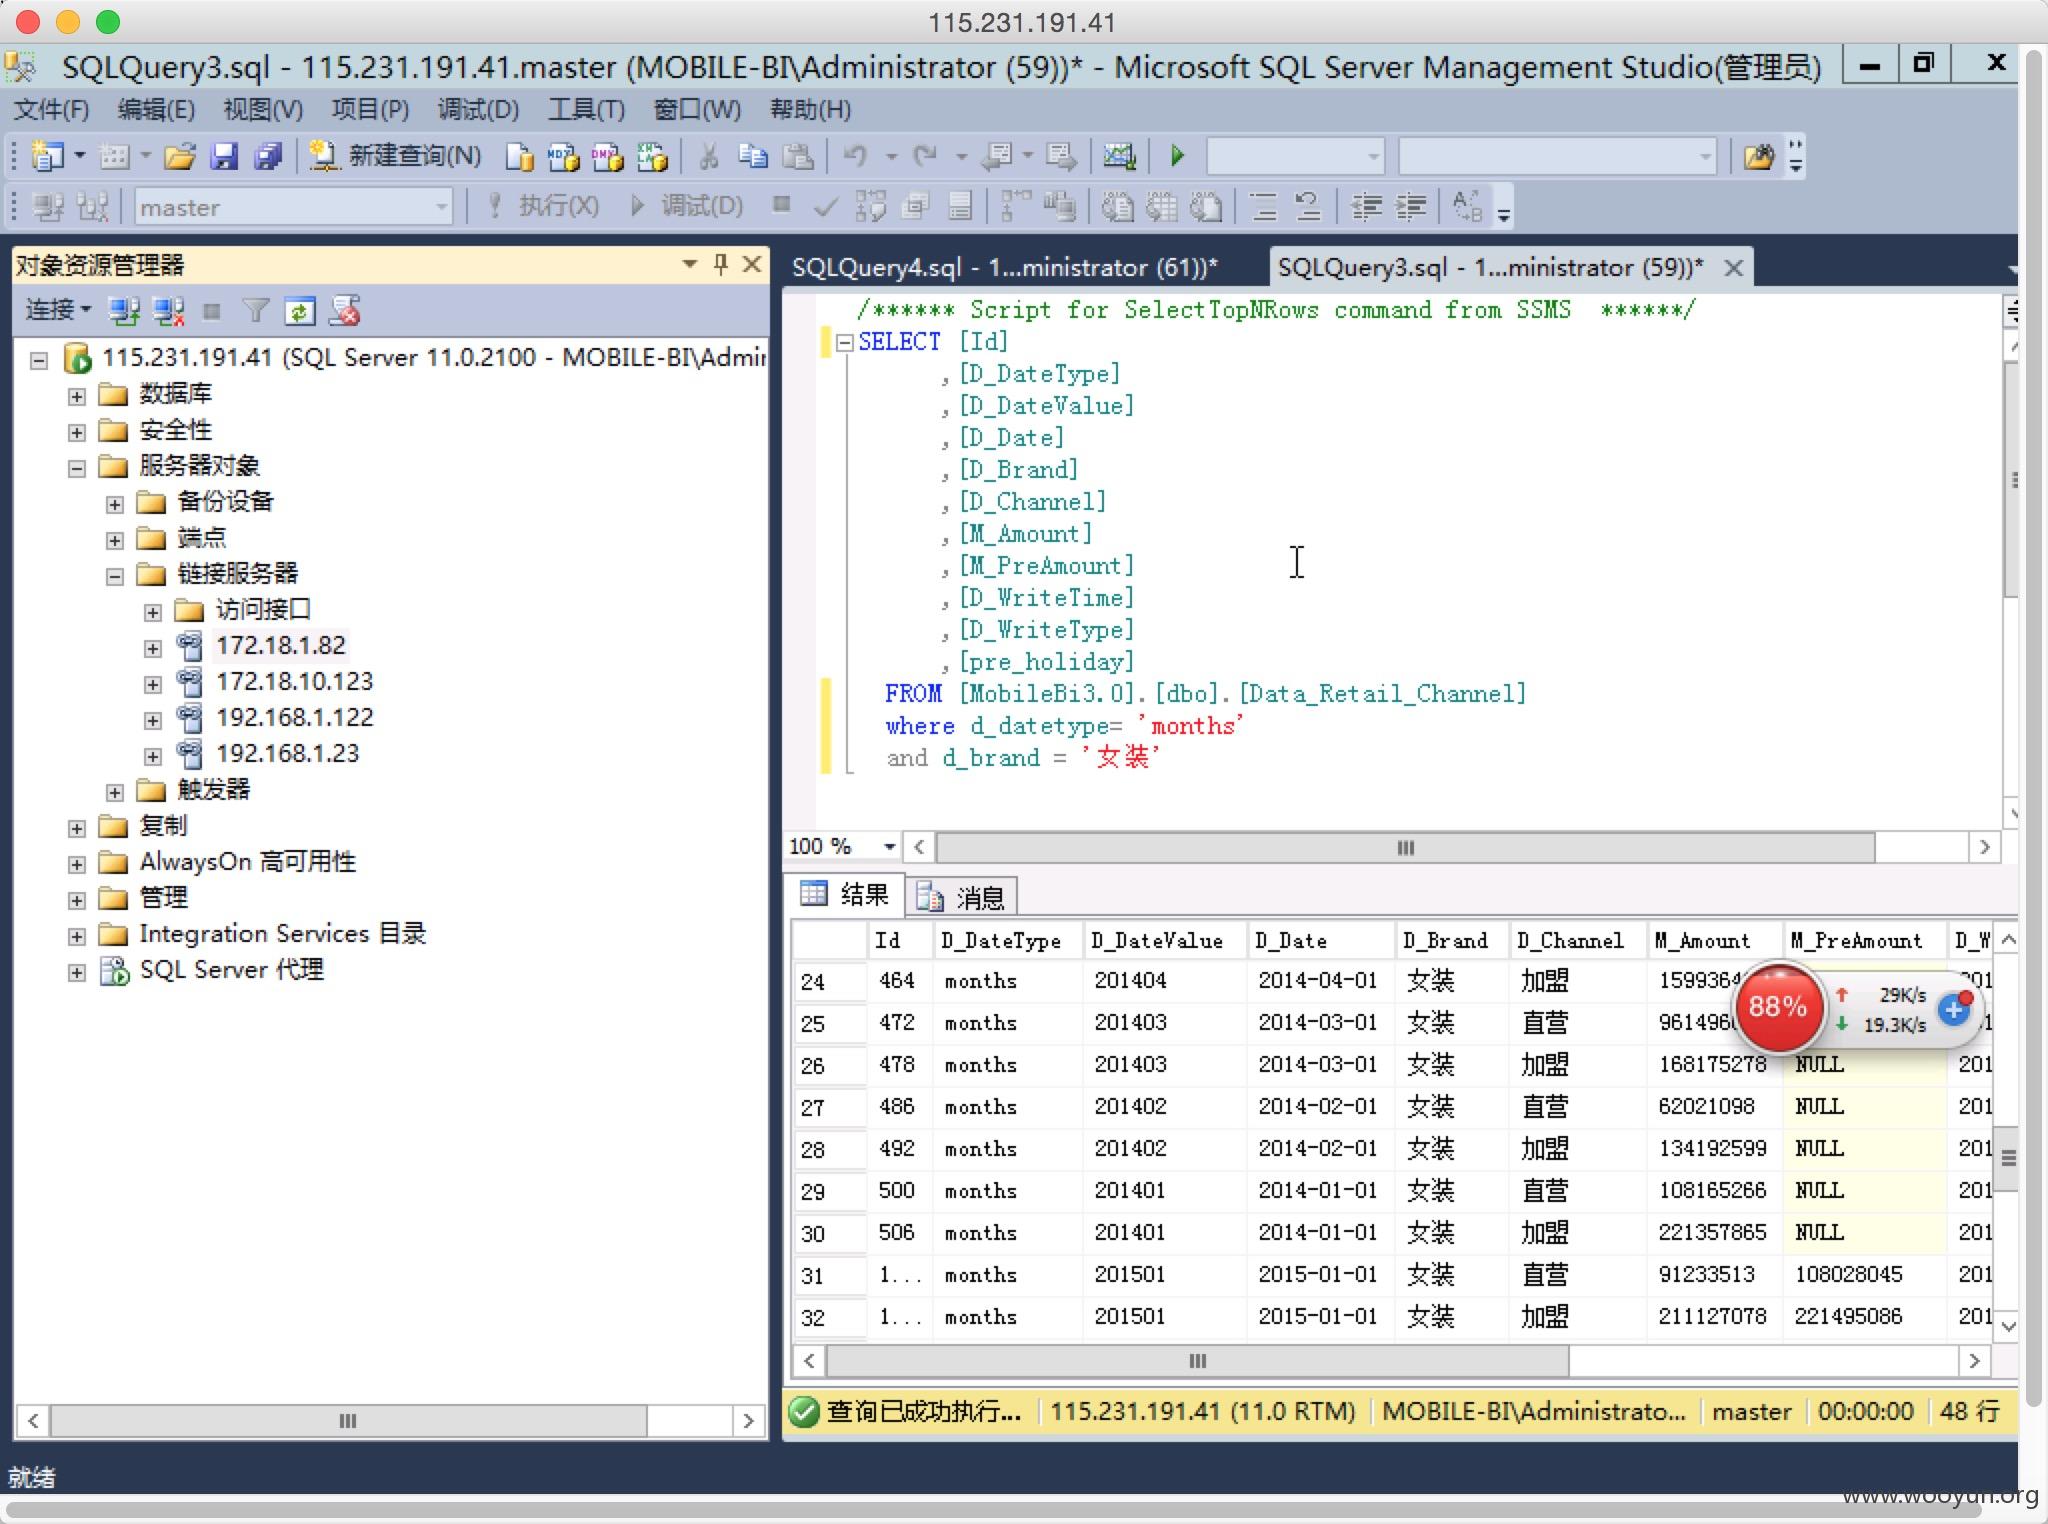Click the Paste clipboard icon
The image size is (2048, 1524).
(x=797, y=156)
